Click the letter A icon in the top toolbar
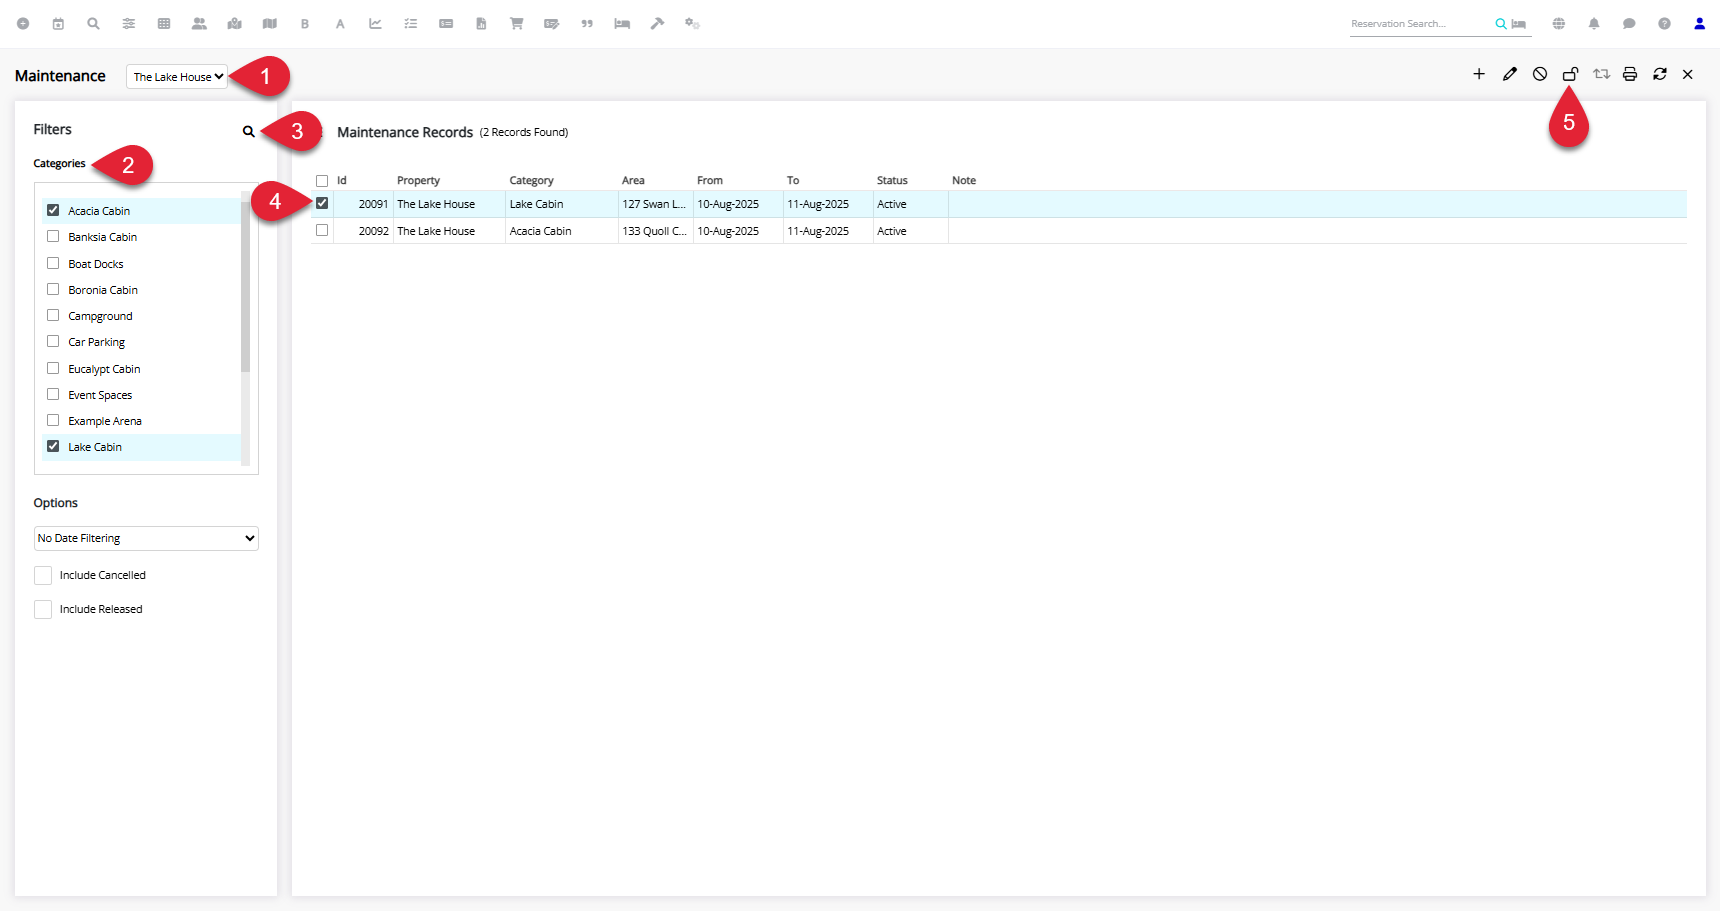The image size is (1720, 911). tap(340, 24)
